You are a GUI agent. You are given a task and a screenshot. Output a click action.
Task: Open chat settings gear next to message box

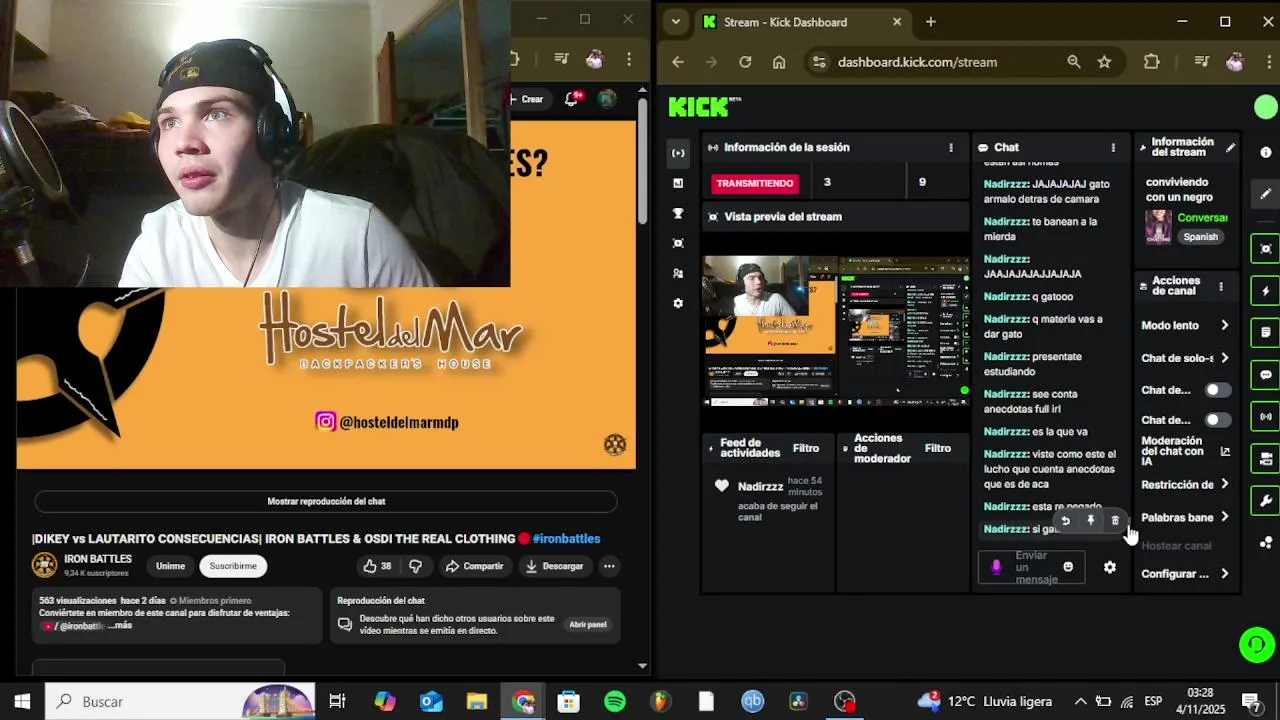pyautogui.click(x=1109, y=567)
